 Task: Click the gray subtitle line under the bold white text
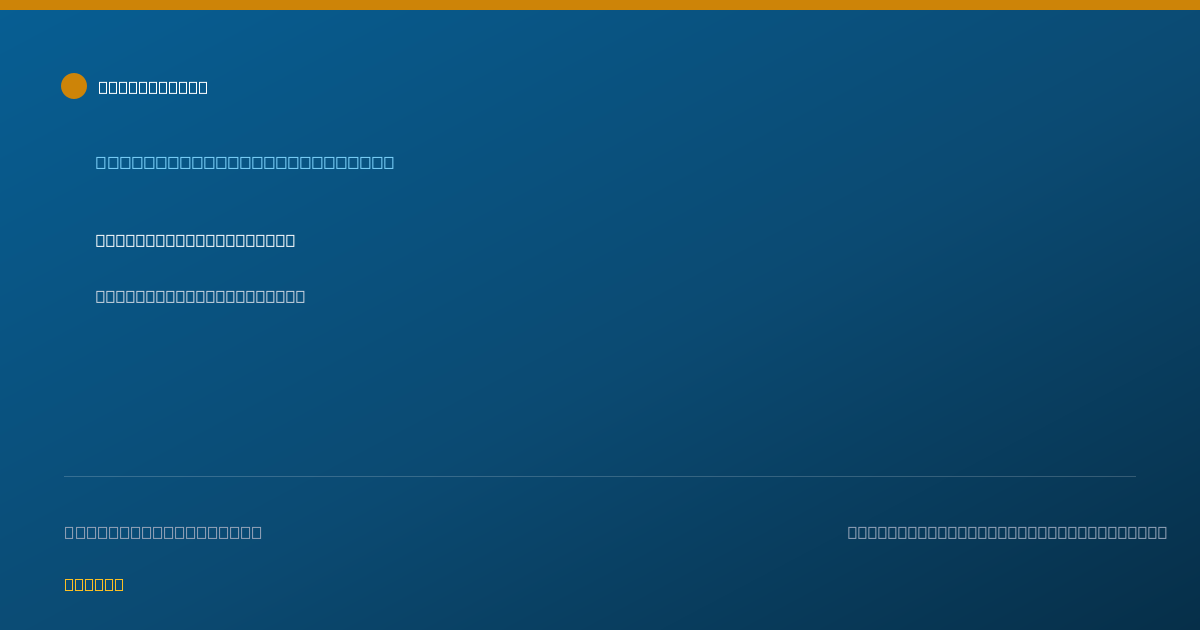pos(200,296)
